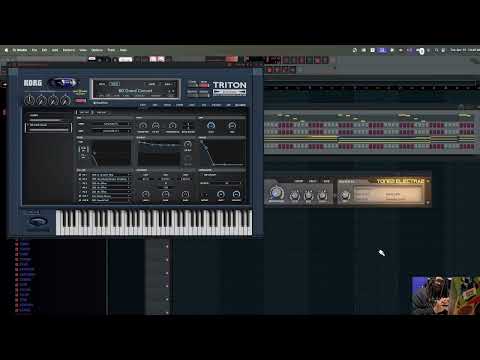Click the KORG logo in the Triton plugin
The image size is (480, 360).
tap(33, 83)
